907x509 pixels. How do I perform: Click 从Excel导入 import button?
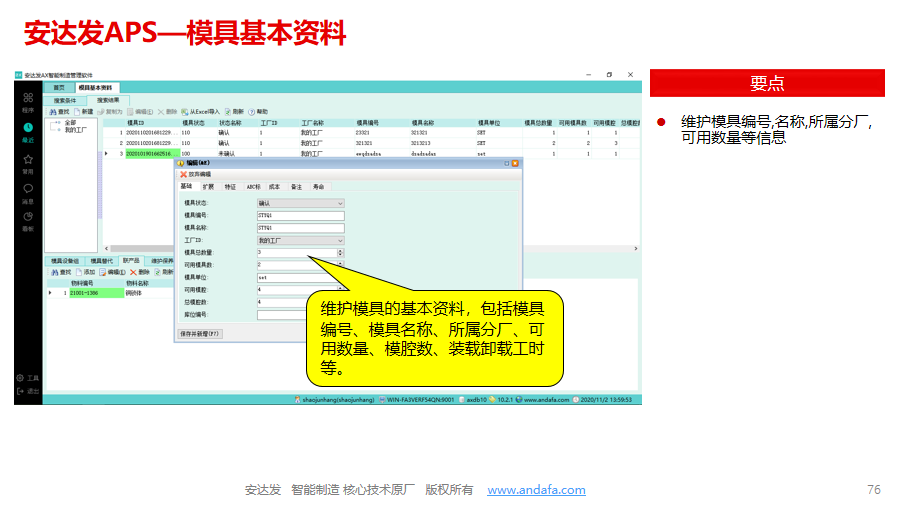tap(200, 112)
